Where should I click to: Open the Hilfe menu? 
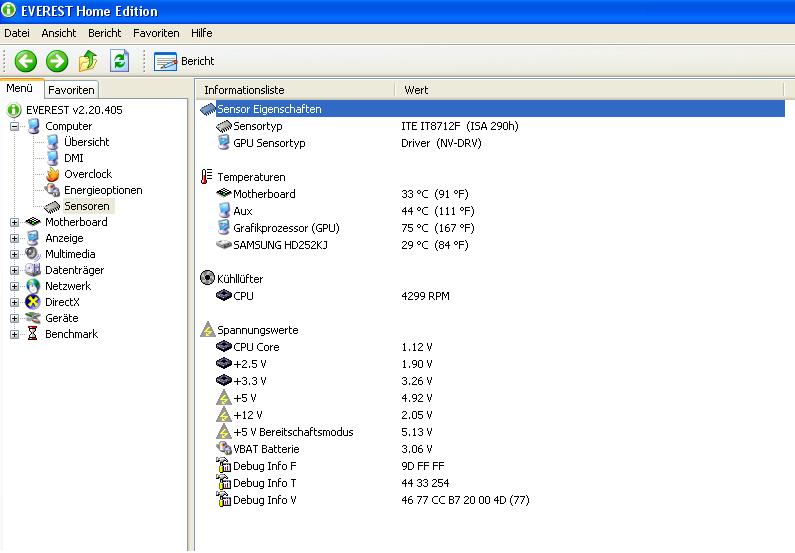pos(201,33)
